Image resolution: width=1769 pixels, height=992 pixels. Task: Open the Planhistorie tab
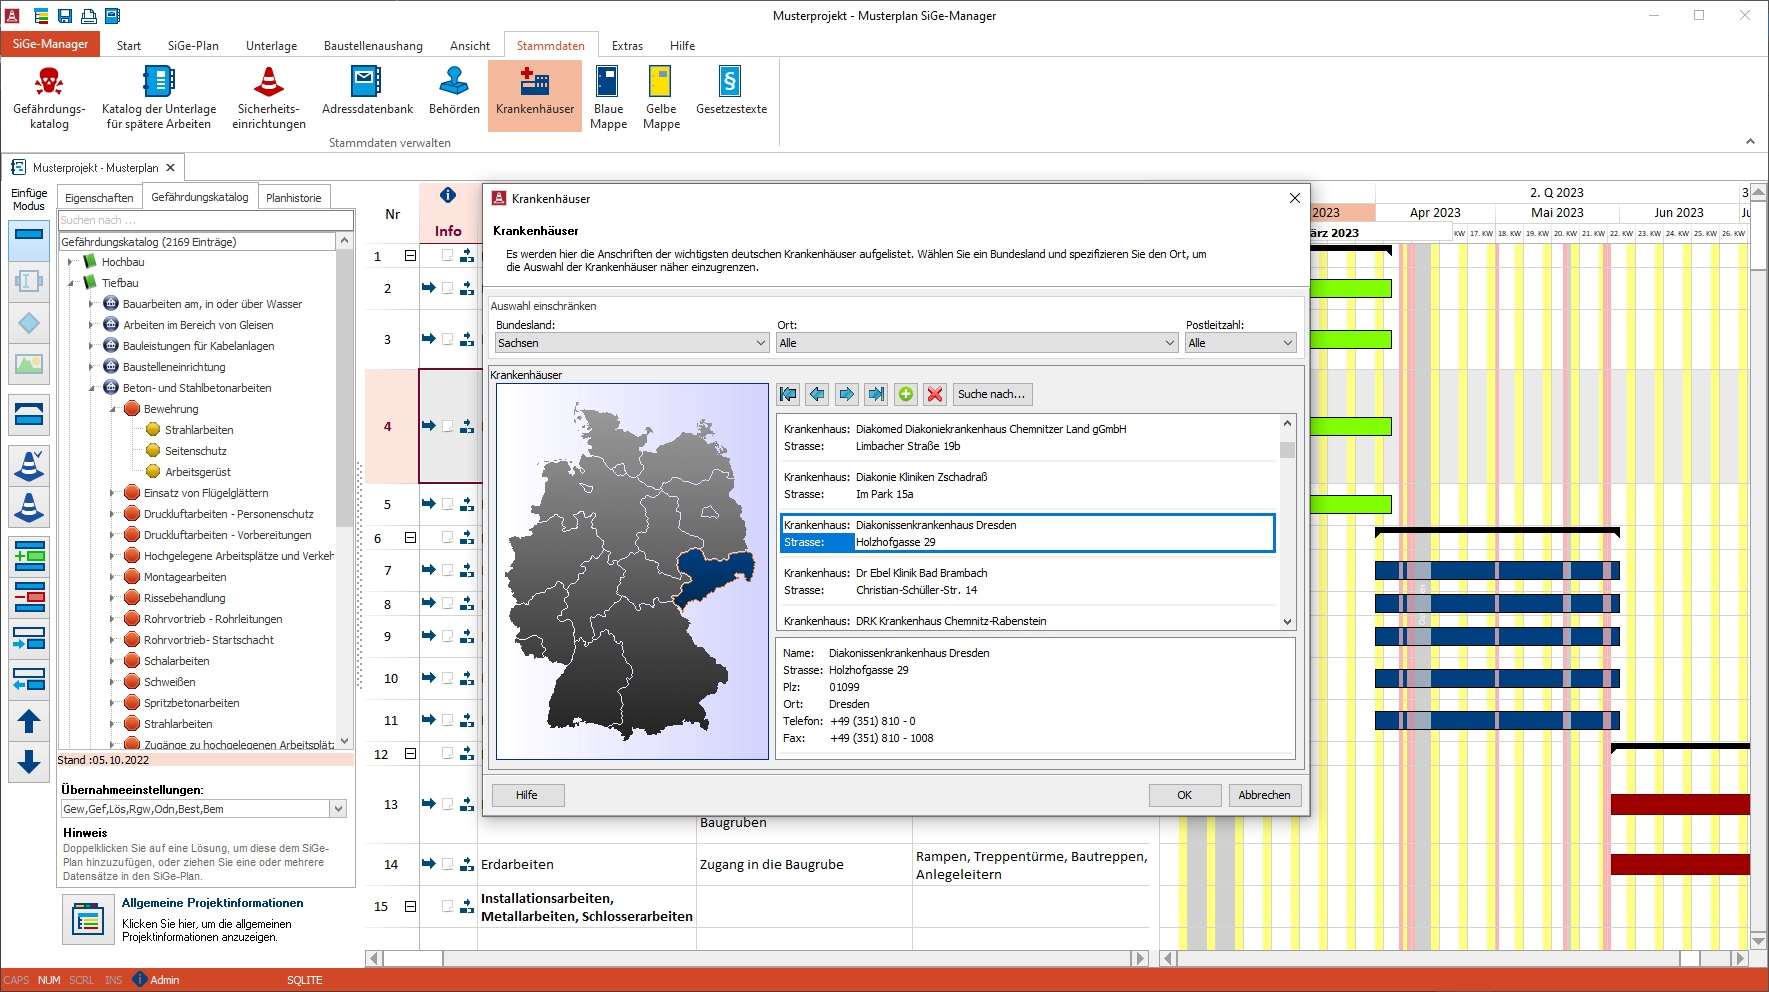[293, 198]
